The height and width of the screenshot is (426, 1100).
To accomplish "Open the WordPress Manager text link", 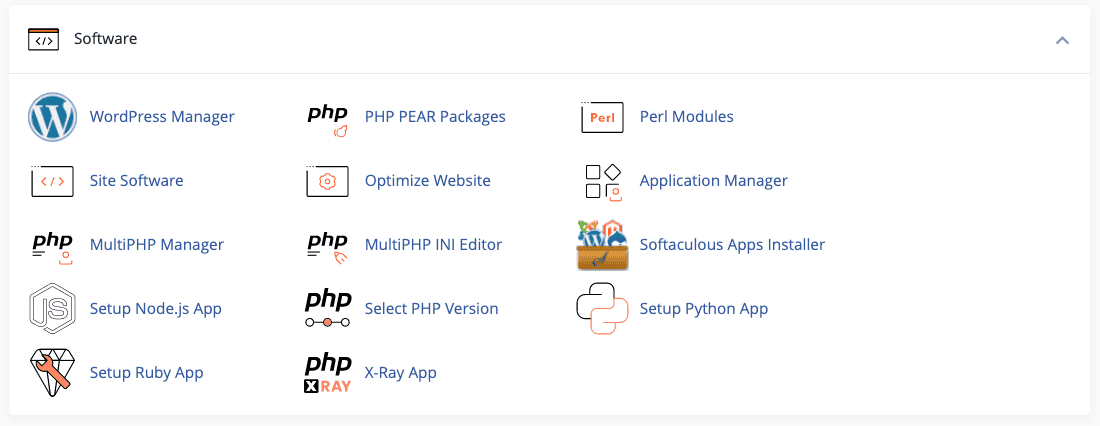I will click(x=162, y=117).
